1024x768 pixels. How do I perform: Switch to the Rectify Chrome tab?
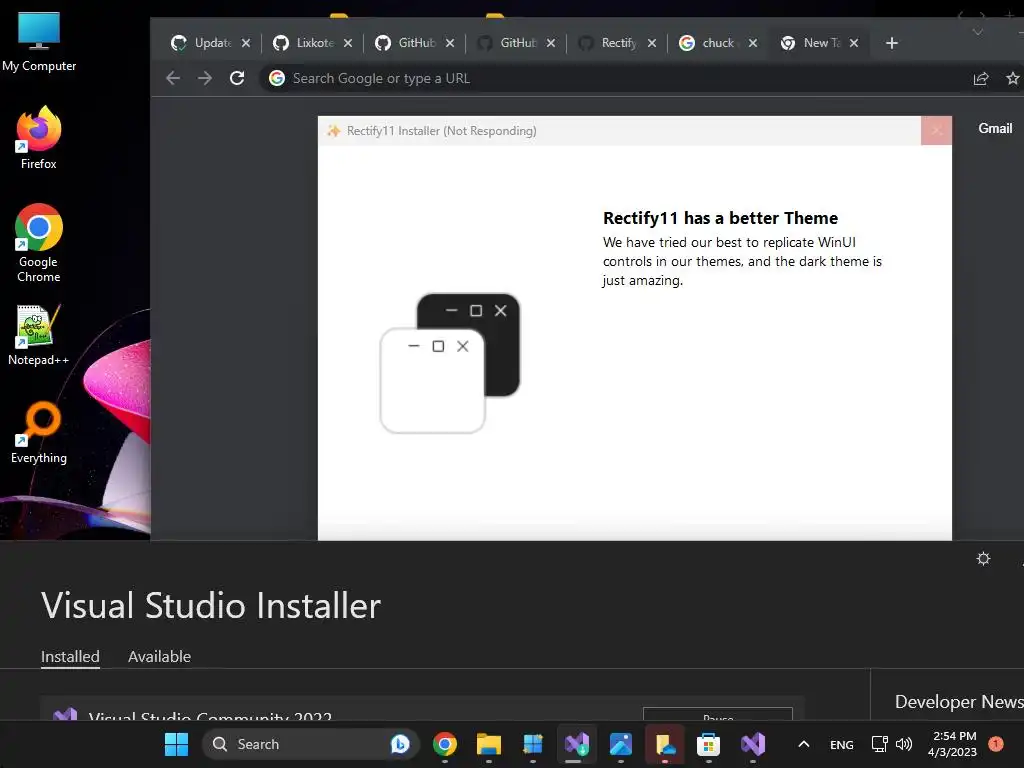616,43
